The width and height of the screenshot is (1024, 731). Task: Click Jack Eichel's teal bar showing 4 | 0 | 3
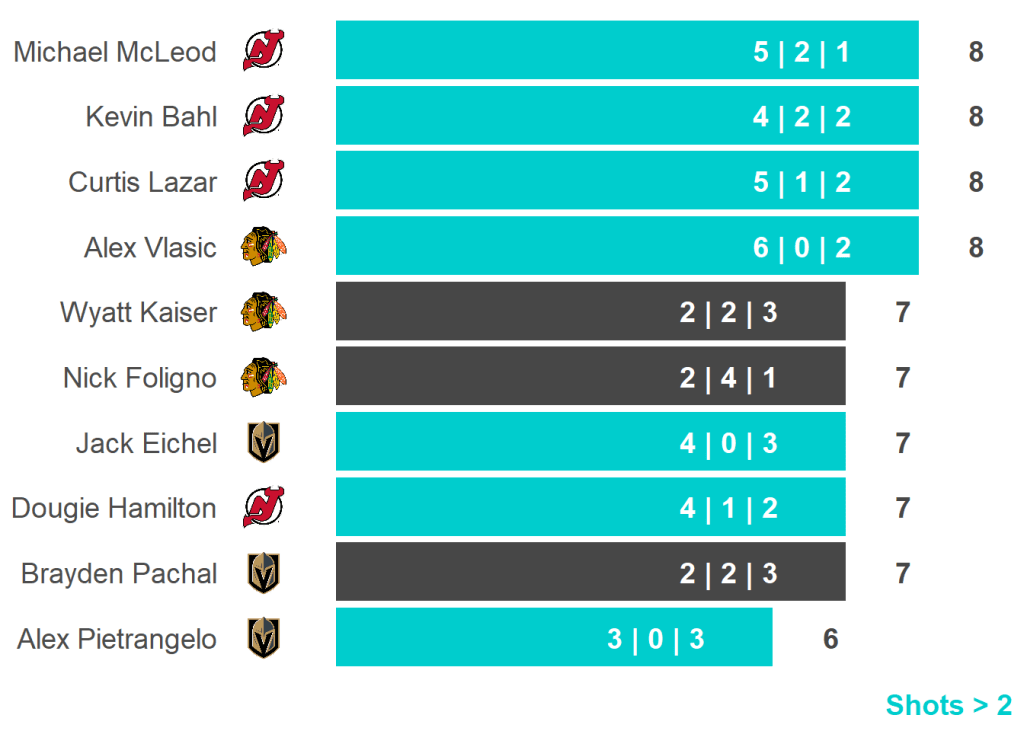[x=590, y=442]
